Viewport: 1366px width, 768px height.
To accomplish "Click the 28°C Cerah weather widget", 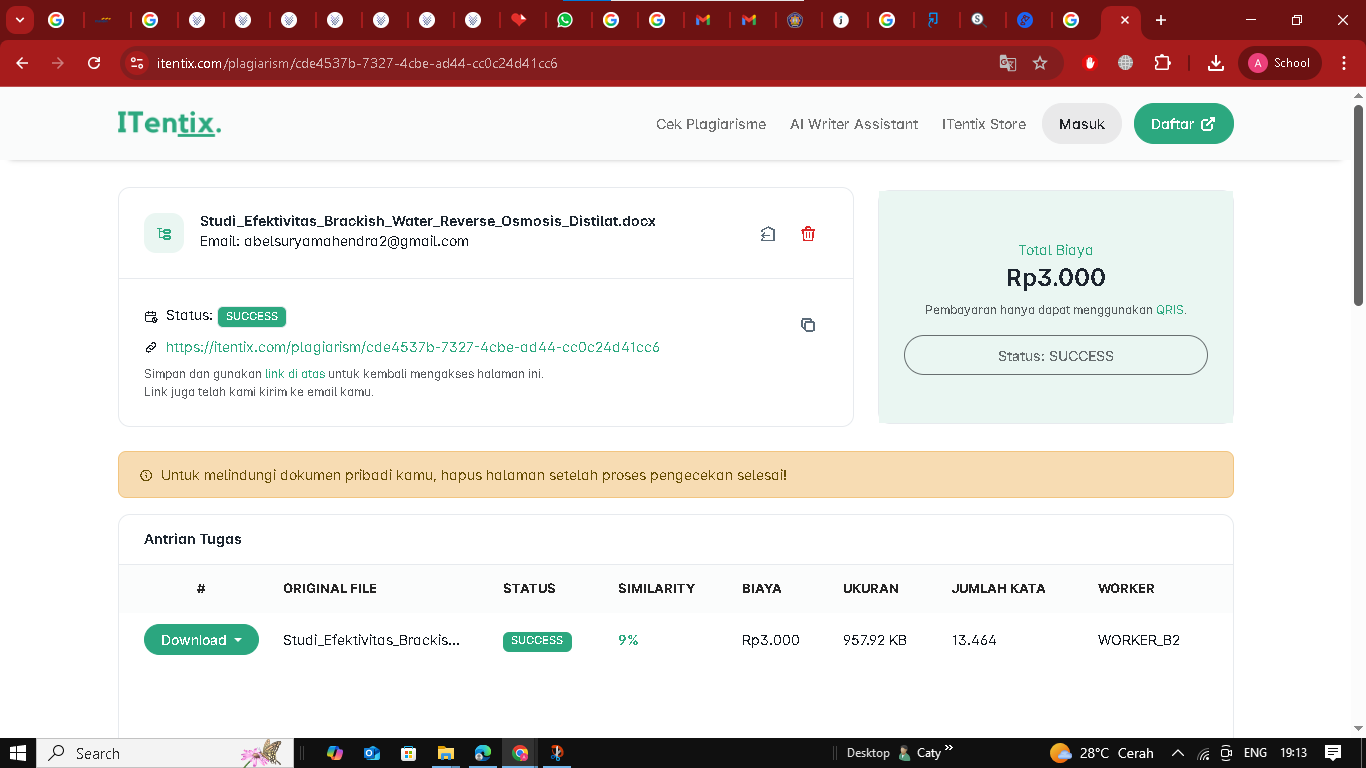I will point(1102,753).
